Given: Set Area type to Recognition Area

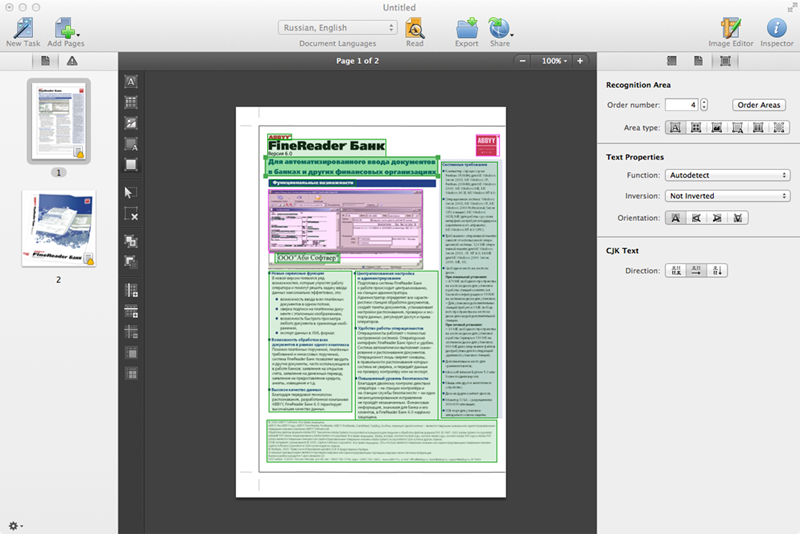Looking at the screenshot, I should point(779,128).
